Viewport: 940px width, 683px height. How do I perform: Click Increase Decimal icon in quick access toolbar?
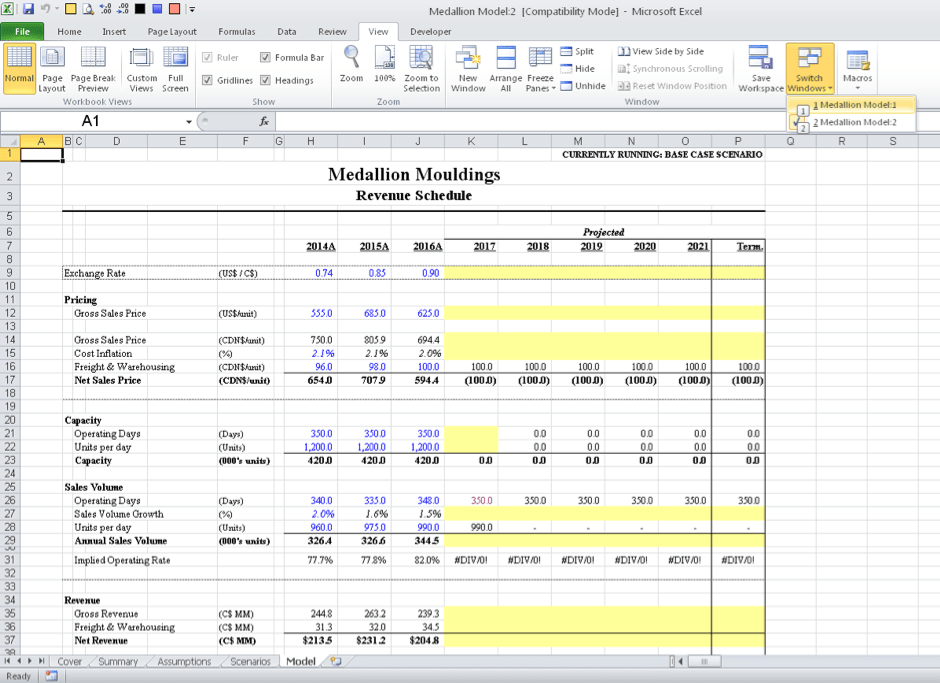pyautogui.click(x=106, y=9)
